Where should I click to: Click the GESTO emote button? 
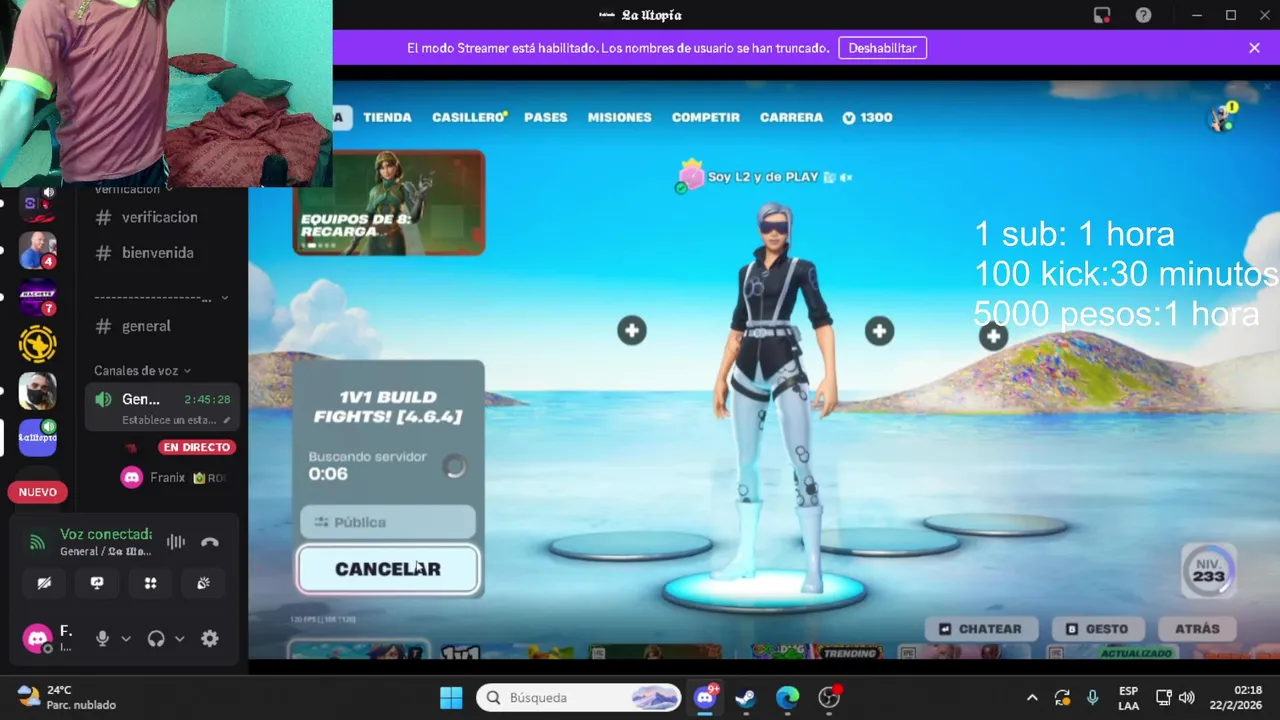pyautogui.click(x=1097, y=629)
